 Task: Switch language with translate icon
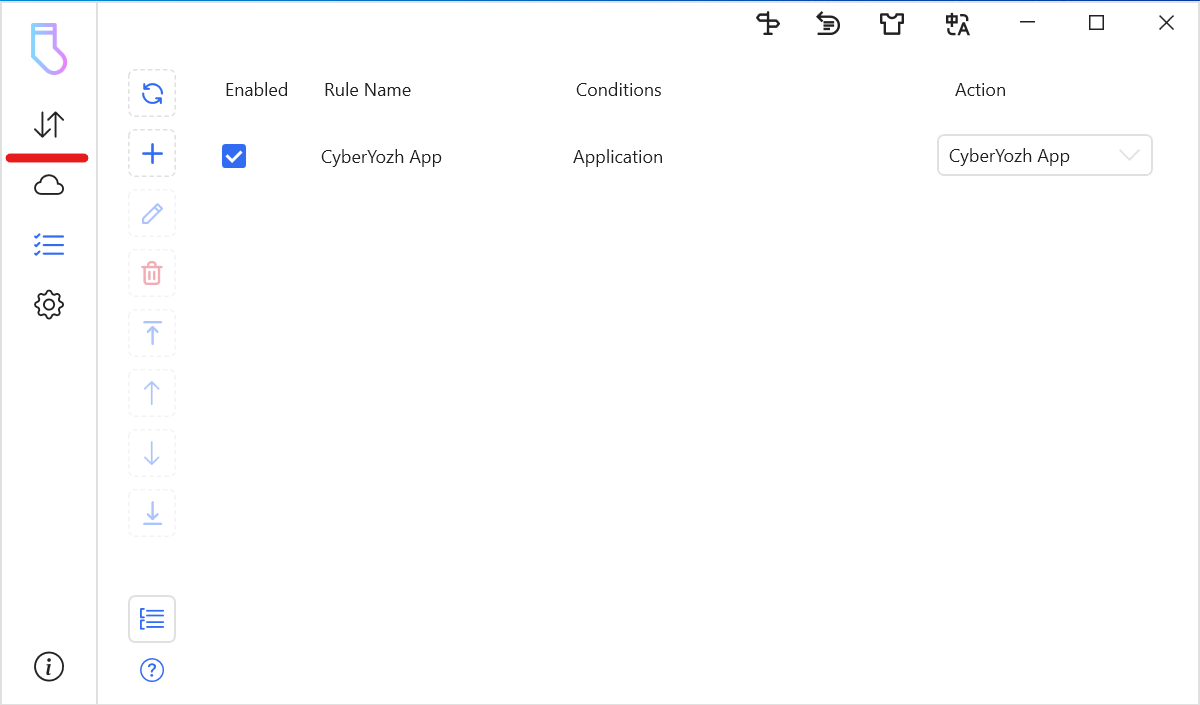957,24
